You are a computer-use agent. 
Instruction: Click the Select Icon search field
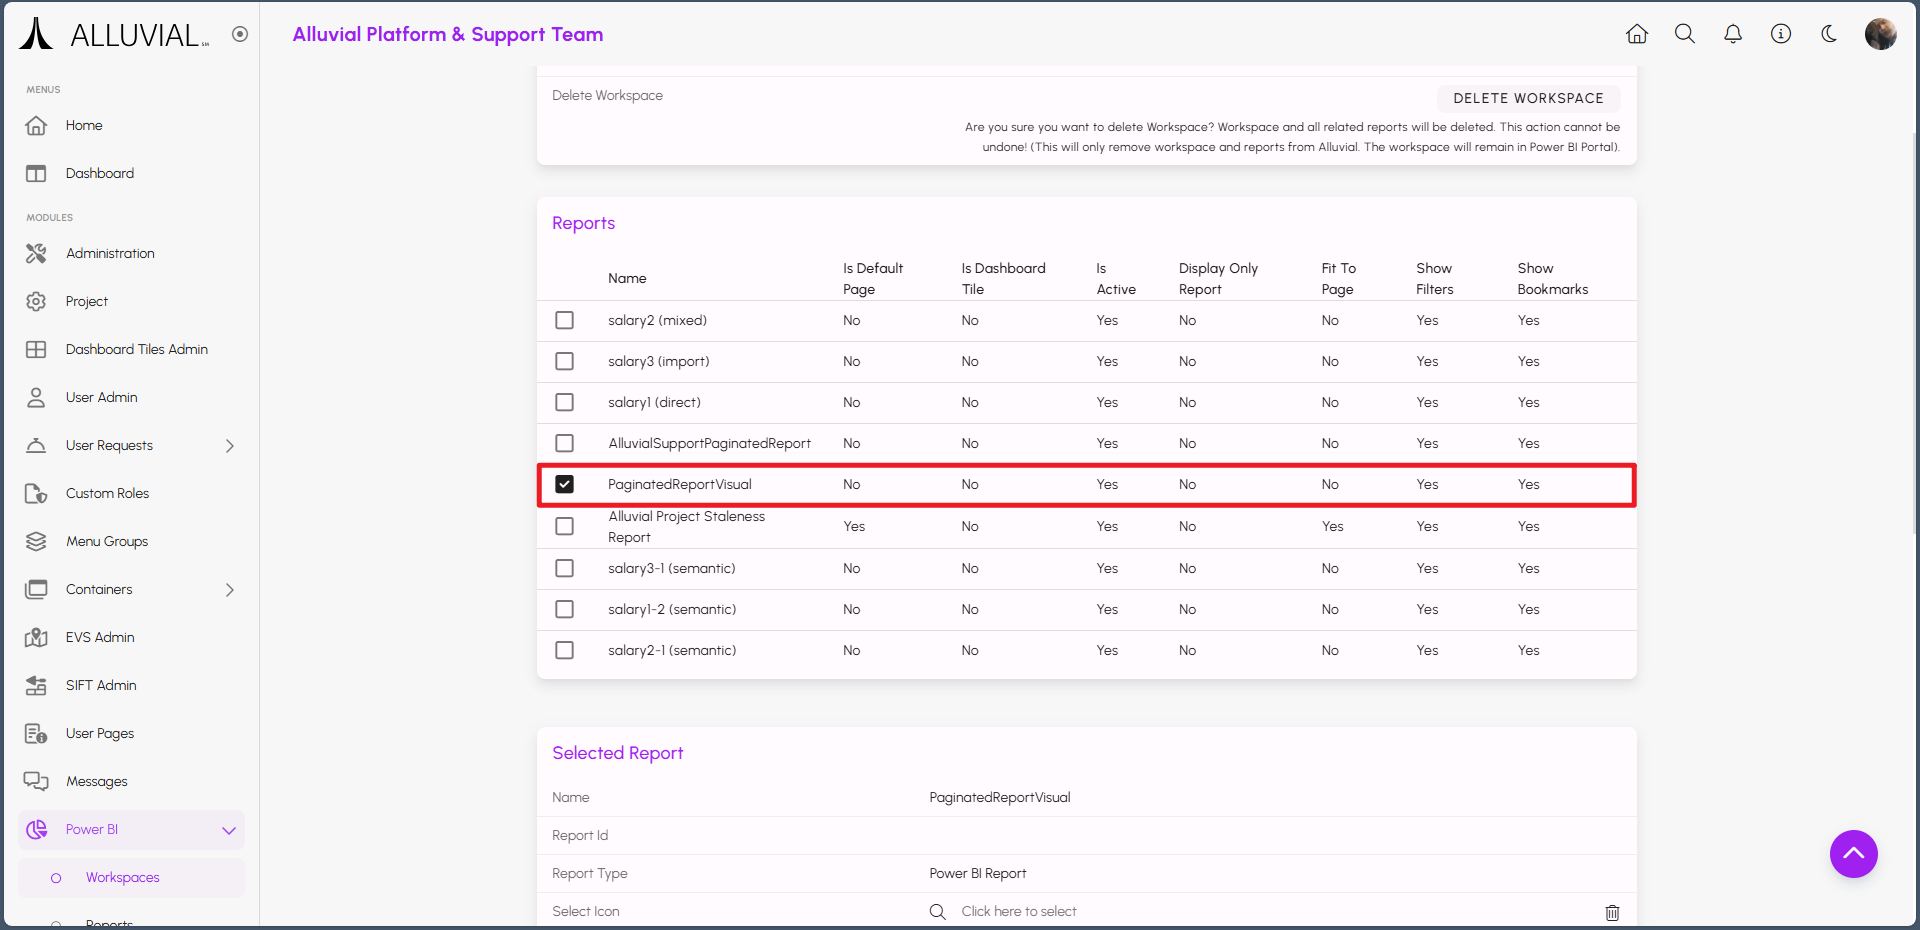click(1018, 911)
